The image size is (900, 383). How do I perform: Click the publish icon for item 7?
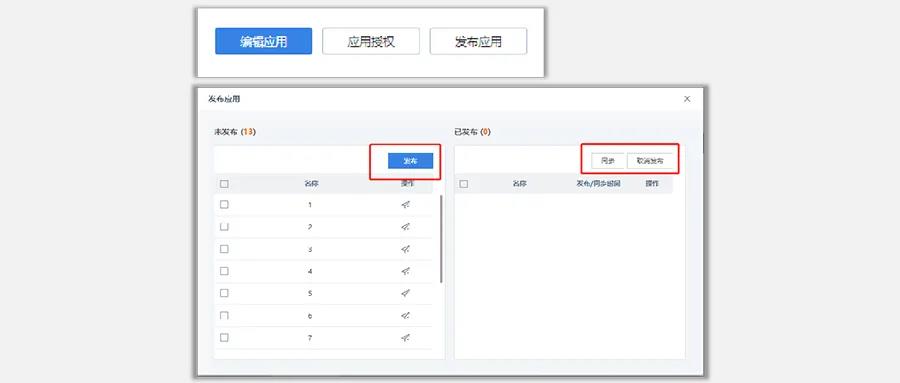click(x=406, y=338)
